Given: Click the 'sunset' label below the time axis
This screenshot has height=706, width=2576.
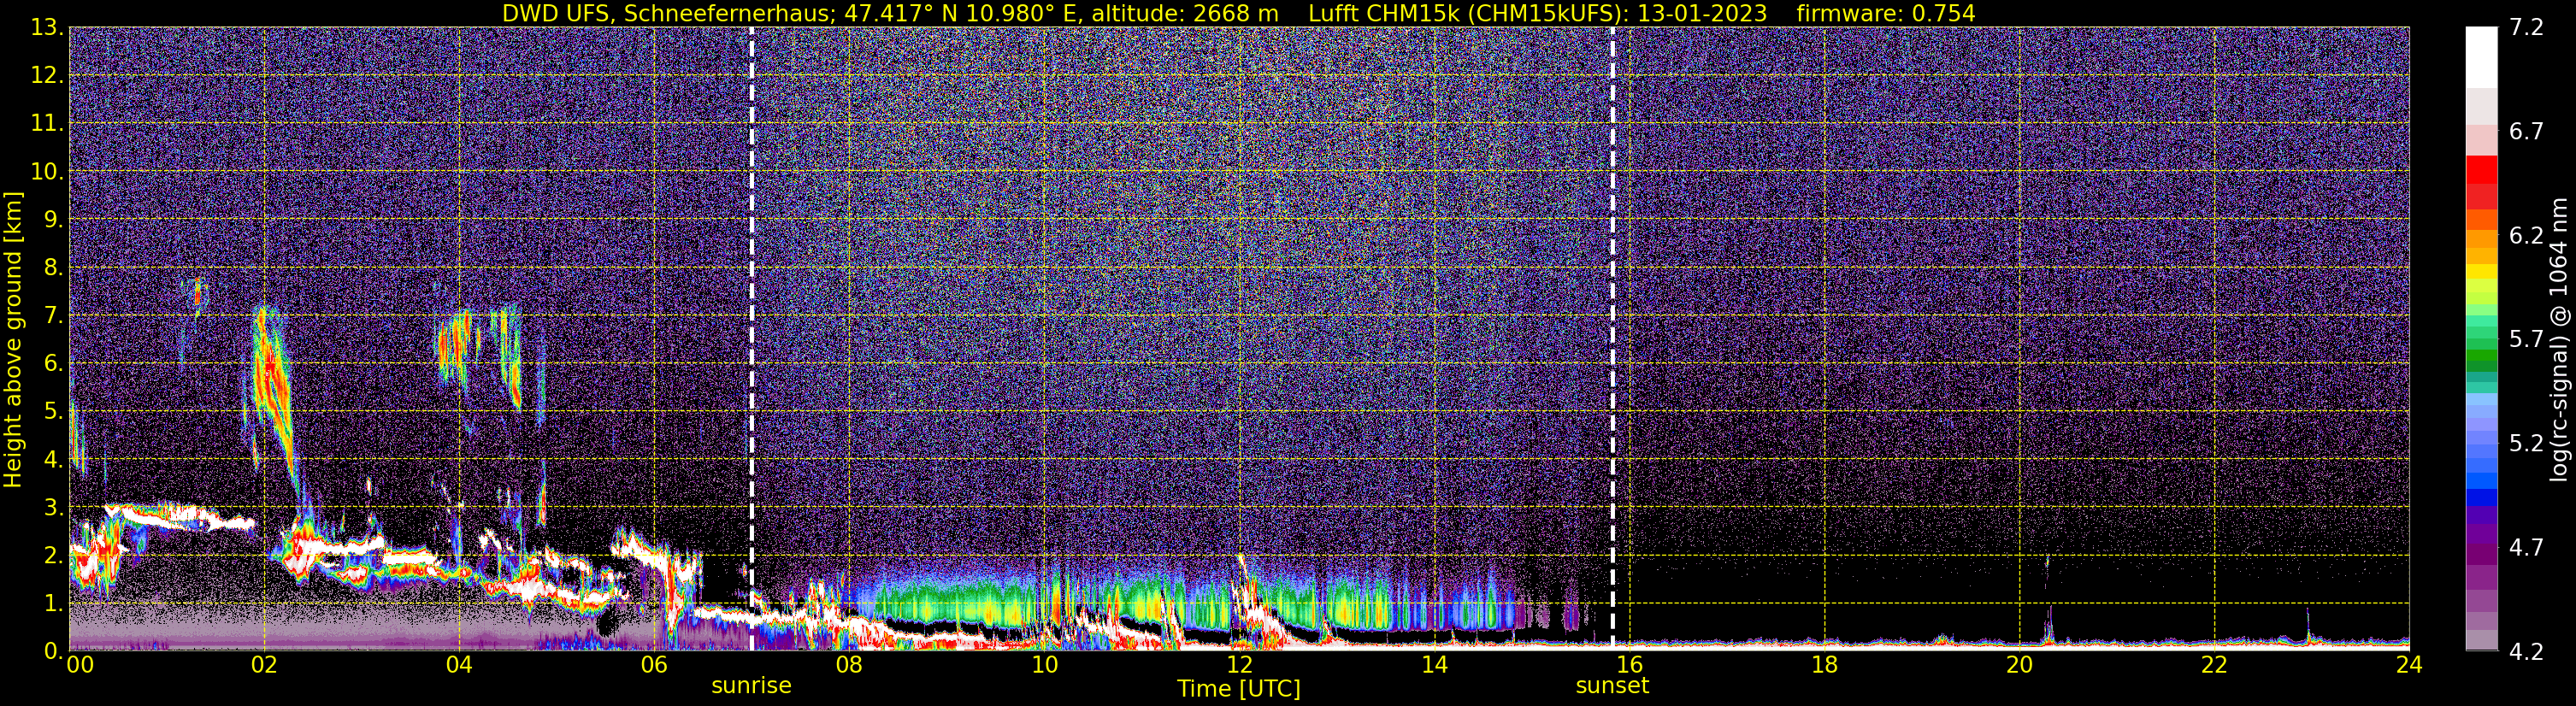Looking at the screenshot, I should pyautogui.click(x=1612, y=686).
